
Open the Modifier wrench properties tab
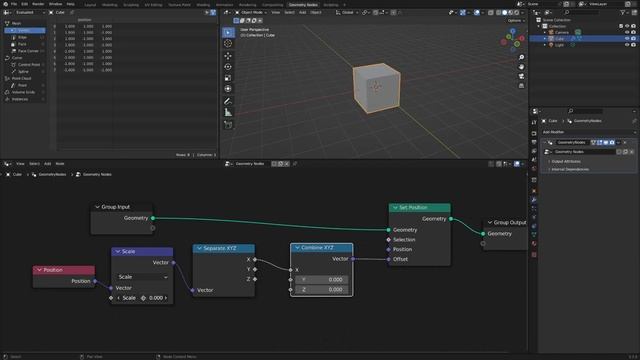(x=534, y=200)
